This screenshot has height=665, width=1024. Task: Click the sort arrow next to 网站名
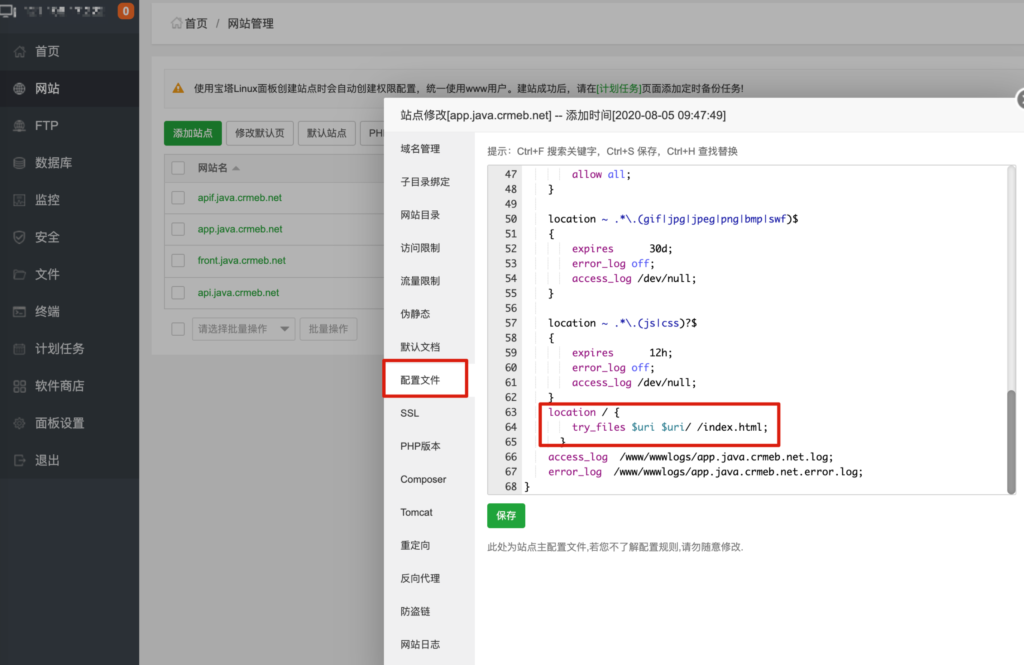point(236,169)
